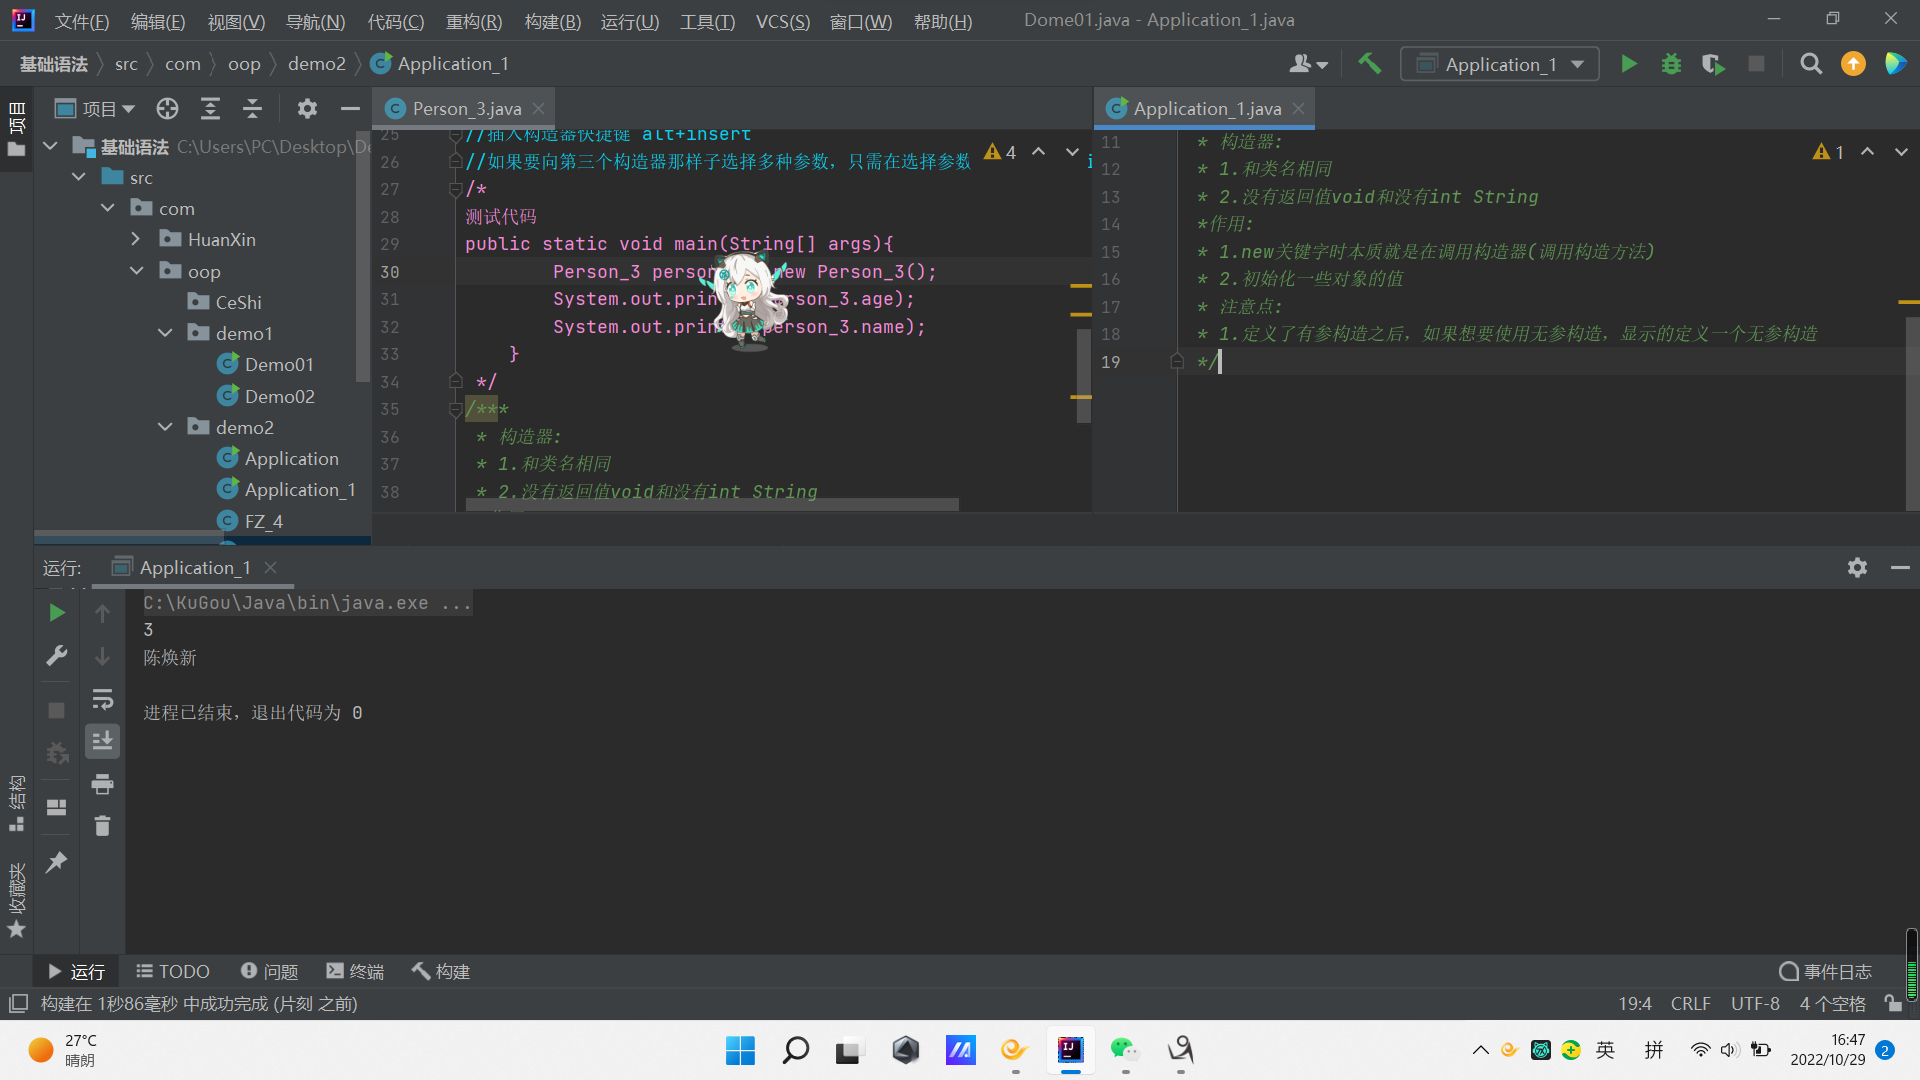Click the locate file crosshair icon
Image resolution: width=1920 pixels, height=1080 pixels.
pos(167,109)
